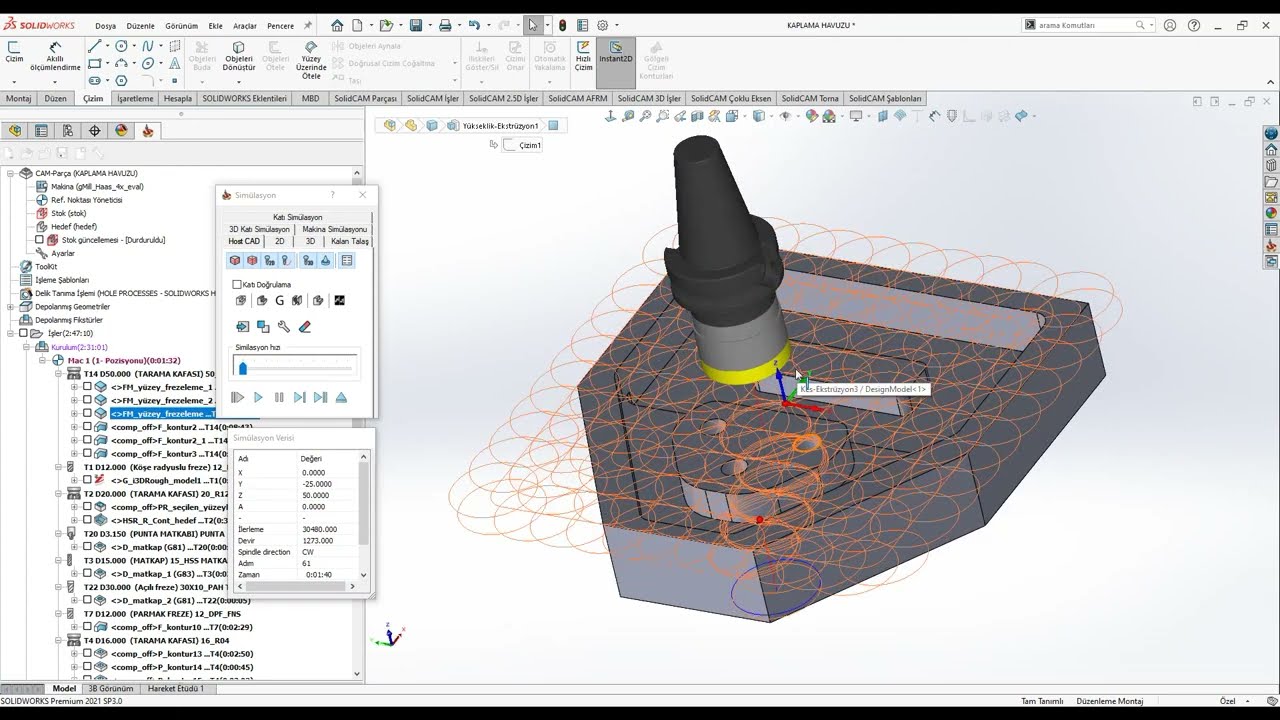Check the G_i3DRough_model1 operation checkbox

click(x=87, y=480)
